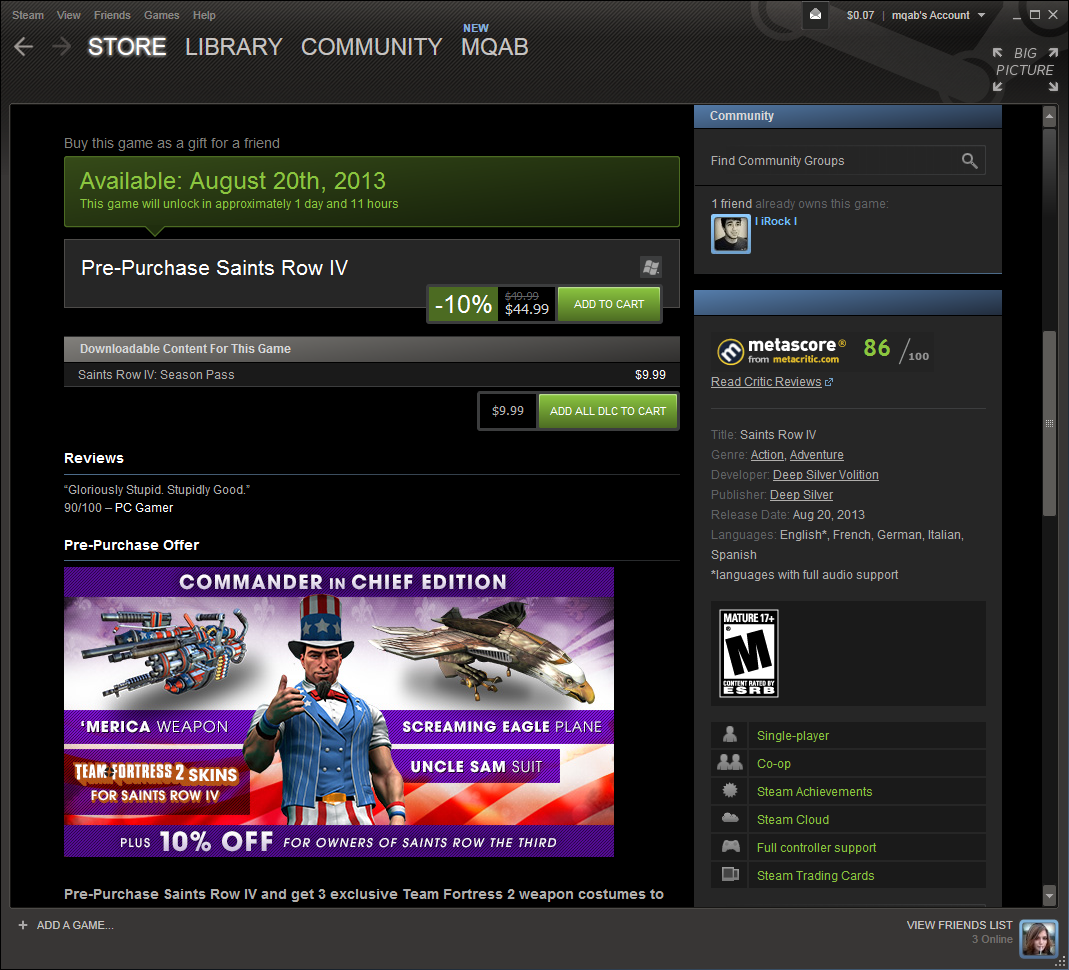Switch to the COMMUNITY tab

click(372, 47)
